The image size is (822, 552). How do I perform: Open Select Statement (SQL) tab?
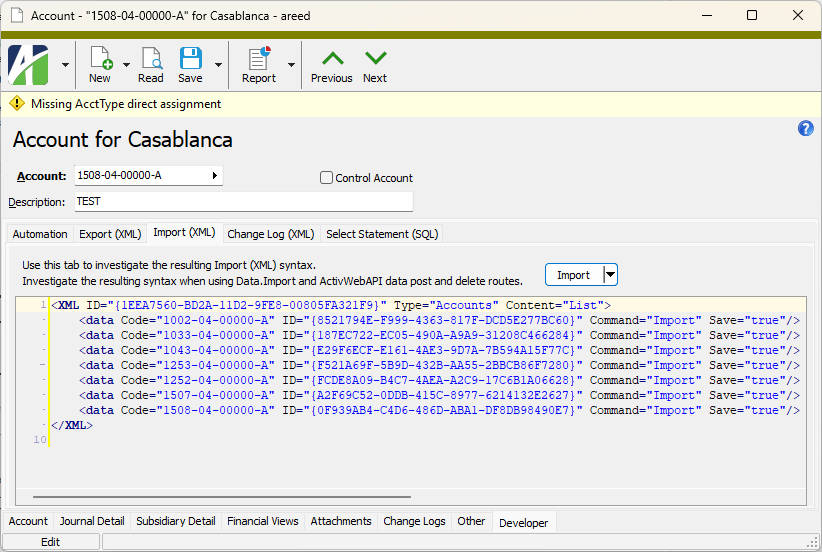point(382,234)
